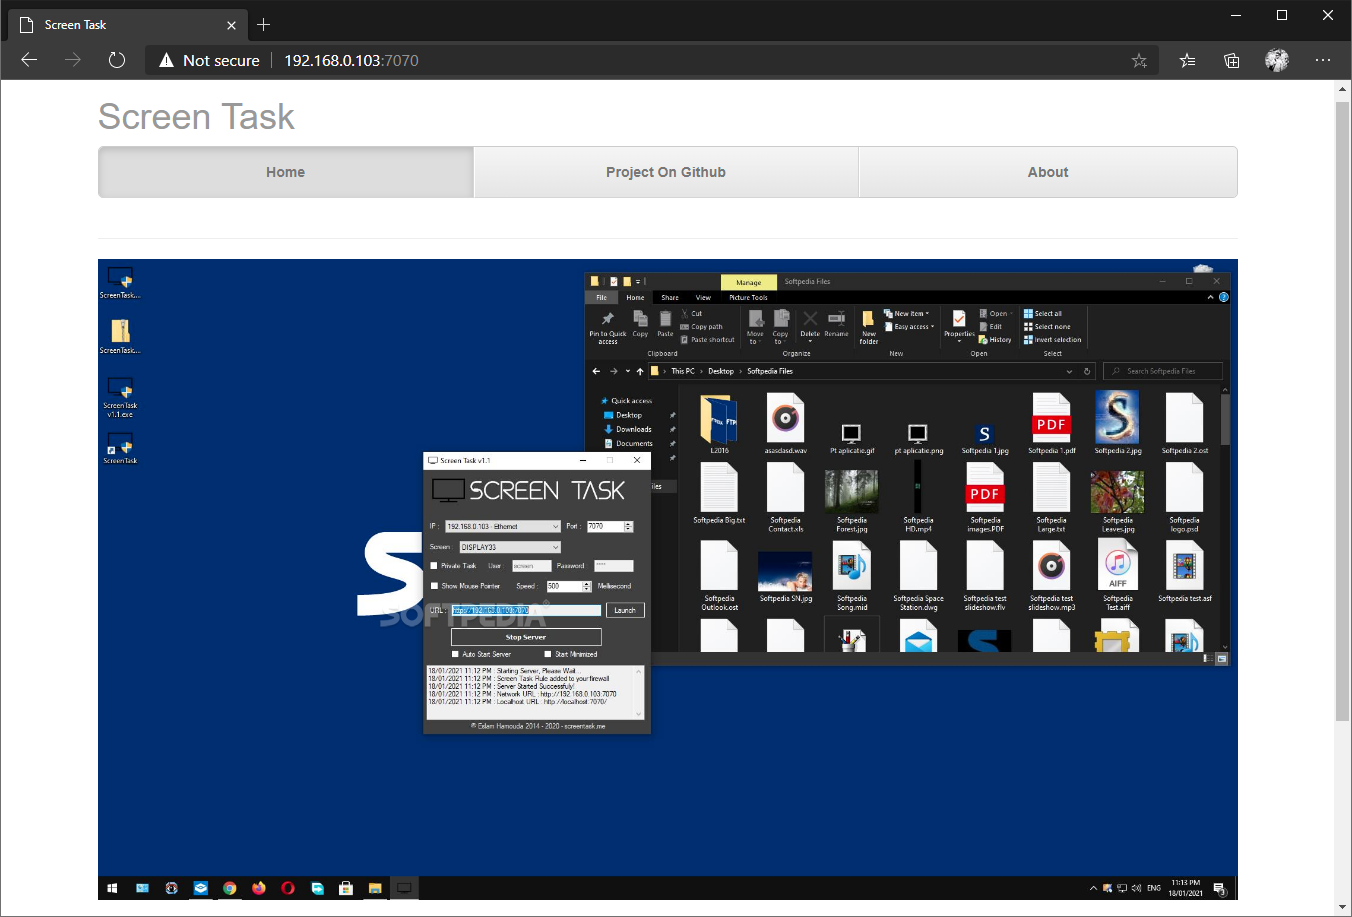Open the browser settings ellipsis menu
Viewport: 1352px width, 917px height.
(x=1323, y=60)
